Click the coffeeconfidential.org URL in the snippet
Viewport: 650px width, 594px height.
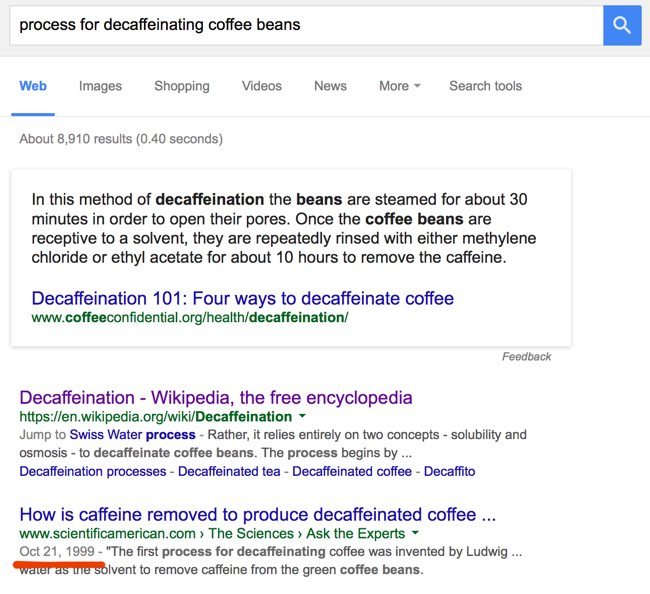(x=190, y=318)
